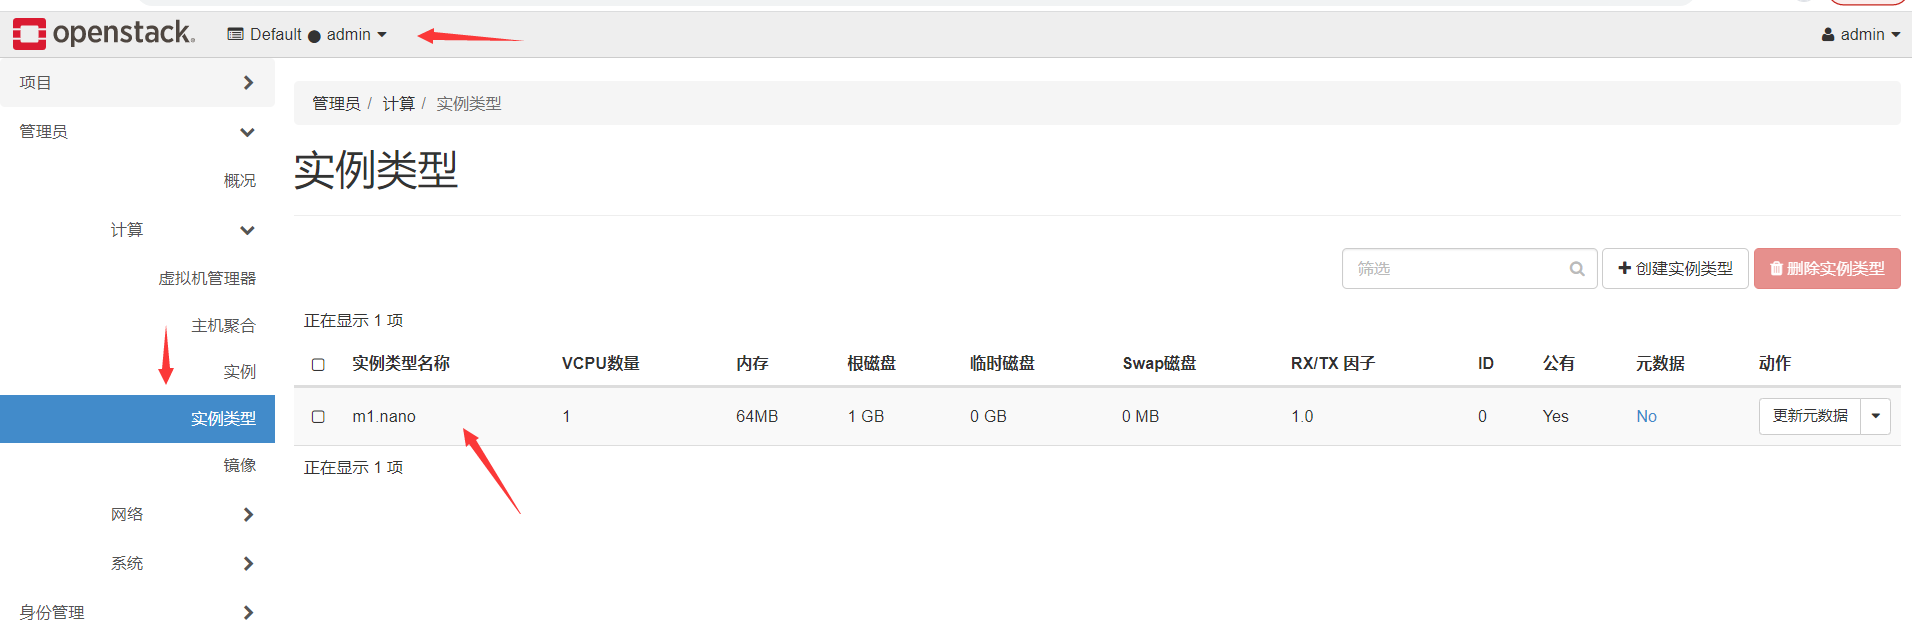1912x626 pixels.
Task: Collapse the 计算 section chevron
Action: 248,230
